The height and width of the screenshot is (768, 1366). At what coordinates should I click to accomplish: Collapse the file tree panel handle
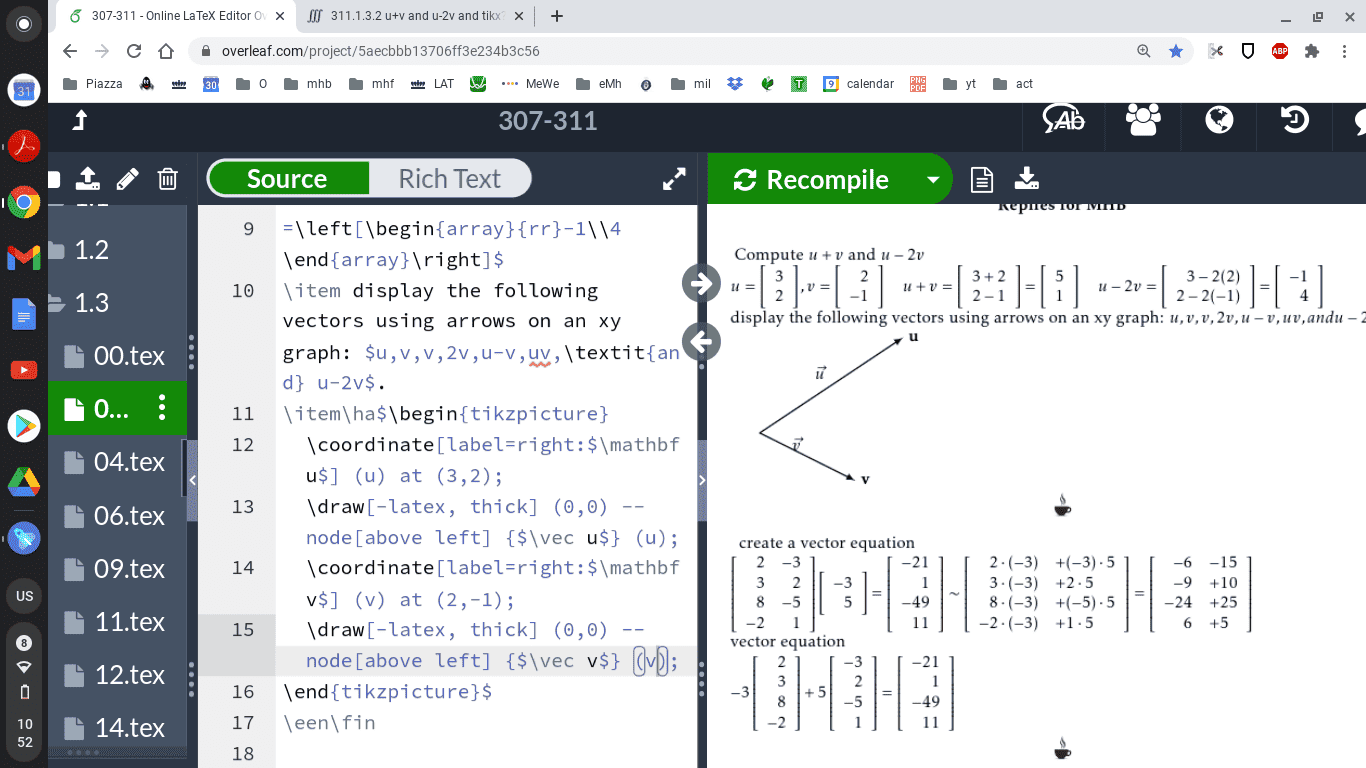pyautogui.click(x=192, y=480)
